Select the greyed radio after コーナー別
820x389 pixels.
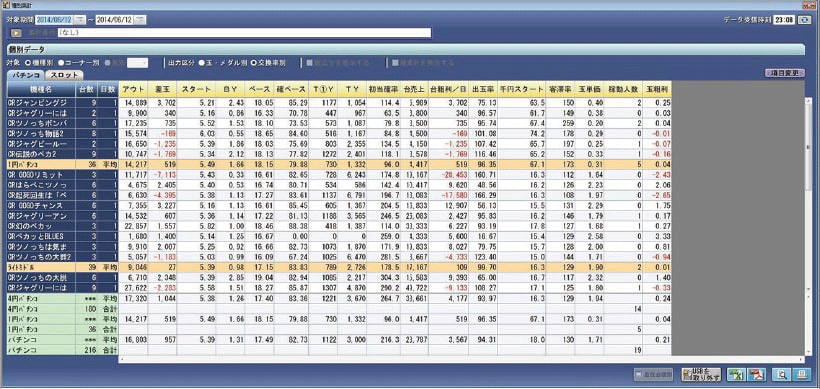[x=107, y=63]
